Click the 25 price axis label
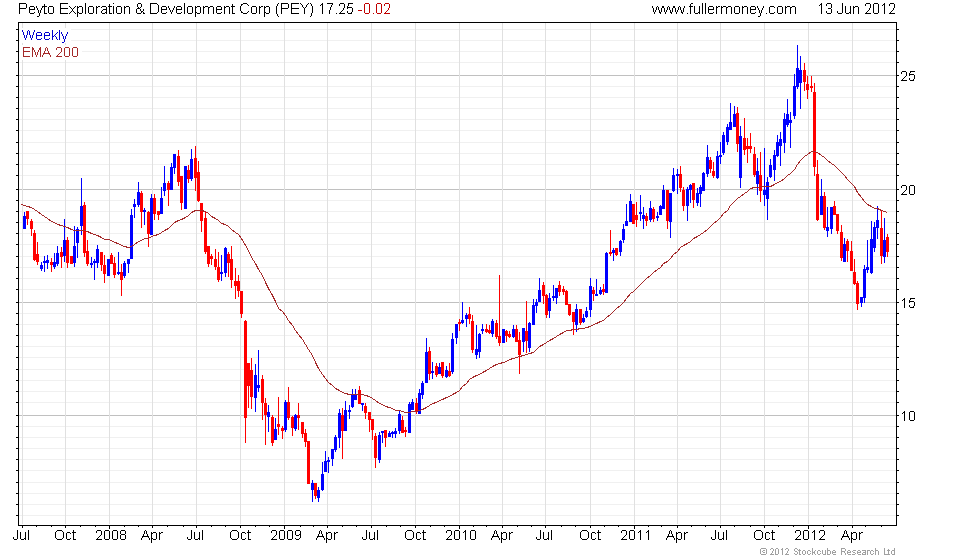 pyautogui.click(x=908, y=76)
